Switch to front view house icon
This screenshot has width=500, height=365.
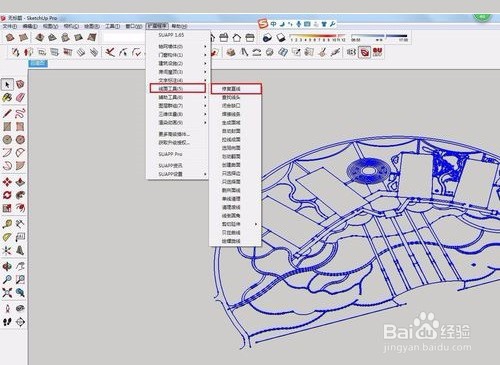(x=237, y=37)
